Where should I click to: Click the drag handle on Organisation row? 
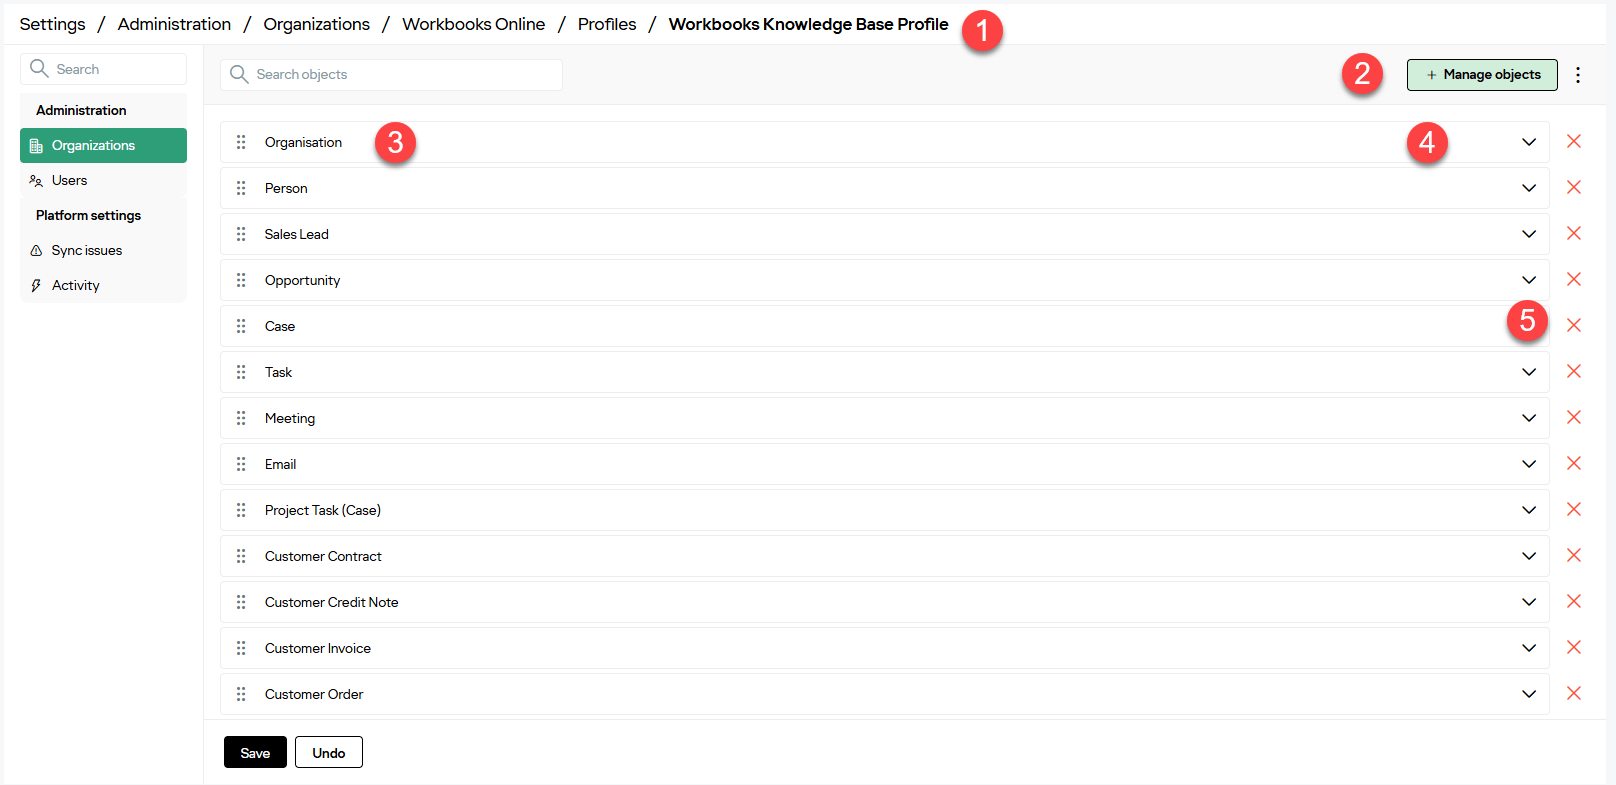241,142
